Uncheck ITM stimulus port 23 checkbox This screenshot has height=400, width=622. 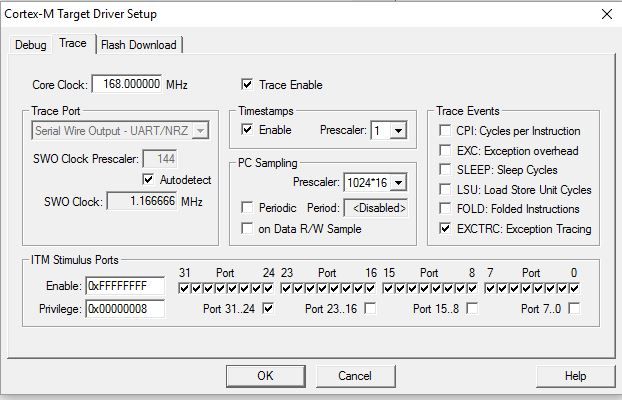click(286, 288)
